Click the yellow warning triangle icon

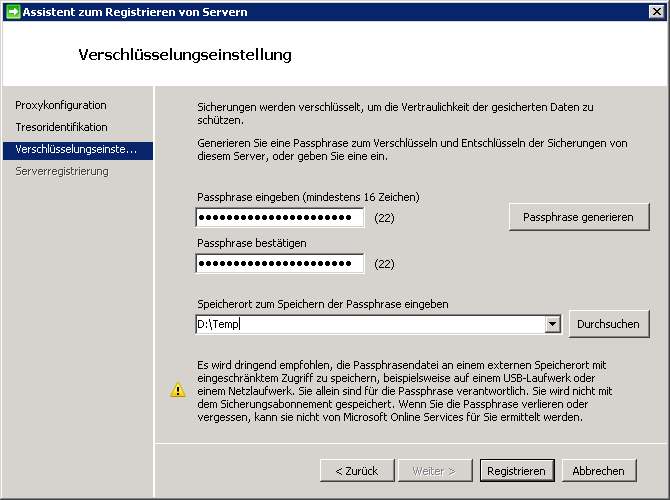[x=178, y=390]
